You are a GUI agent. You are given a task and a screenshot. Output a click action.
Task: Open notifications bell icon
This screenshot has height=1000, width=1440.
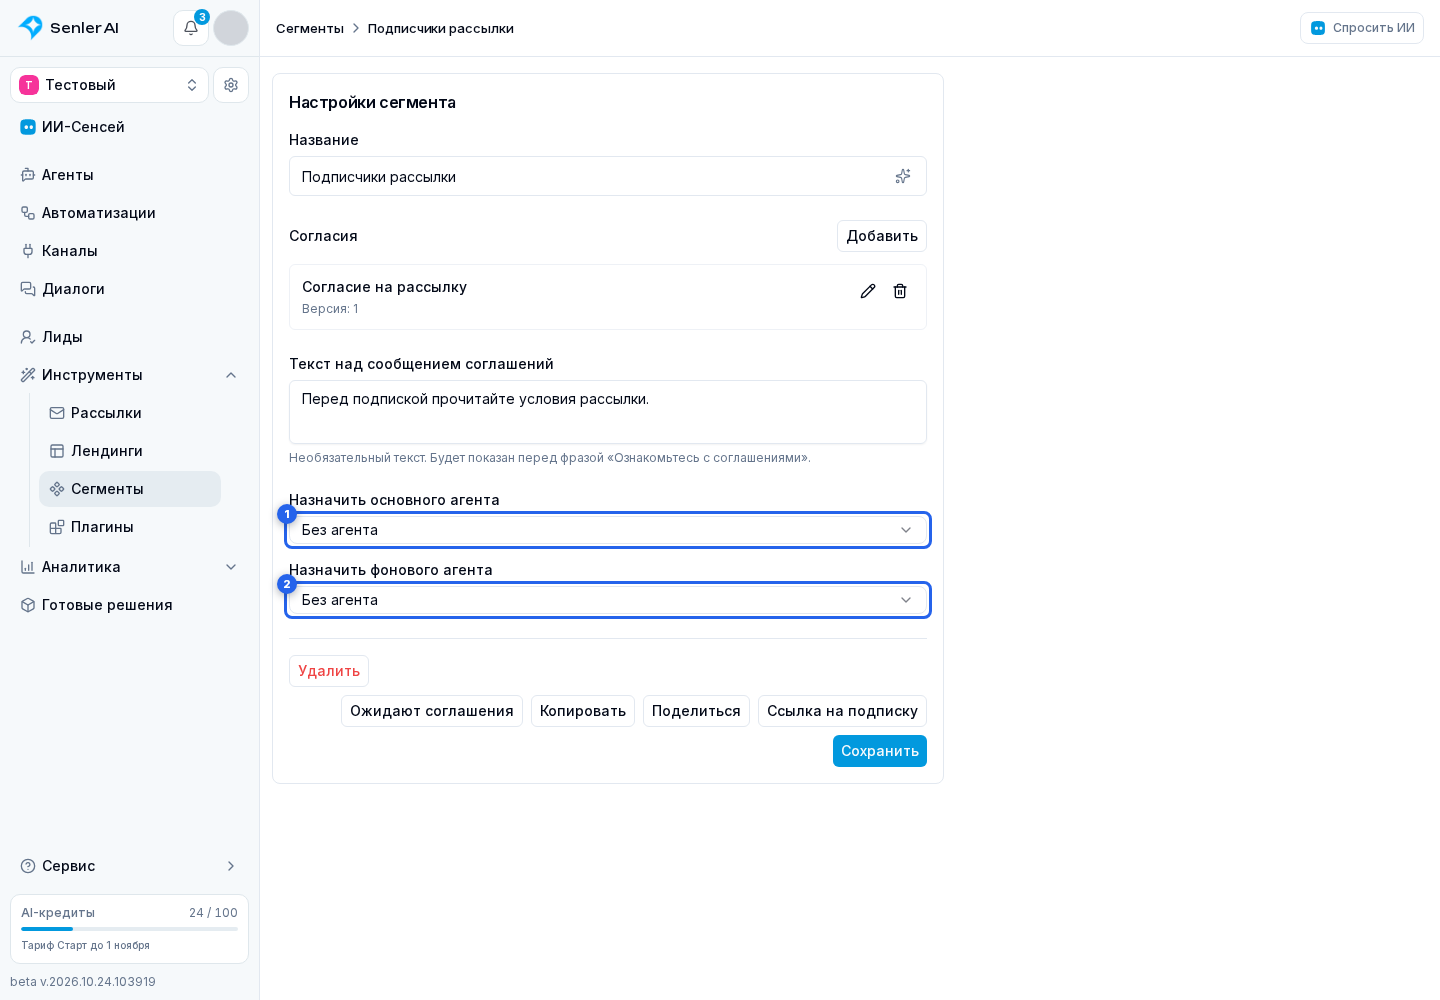pos(191,28)
